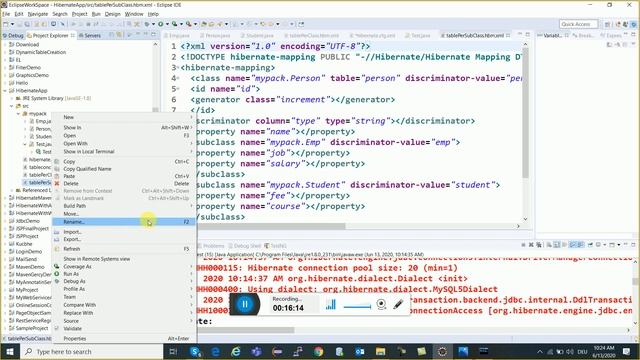
Task: Expand the New submenu arrow
Action: point(191,117)
